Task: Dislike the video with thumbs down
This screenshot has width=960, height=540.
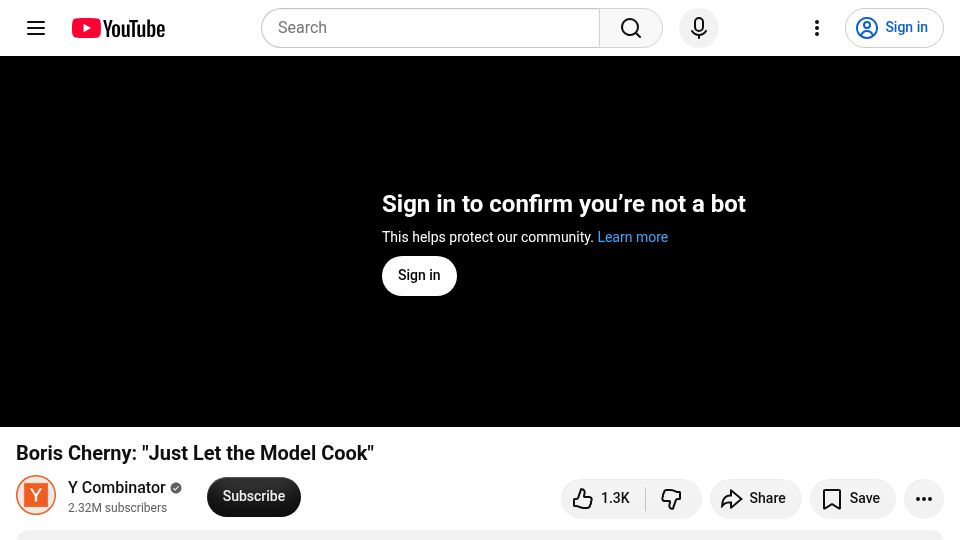Action: [672, 499]
